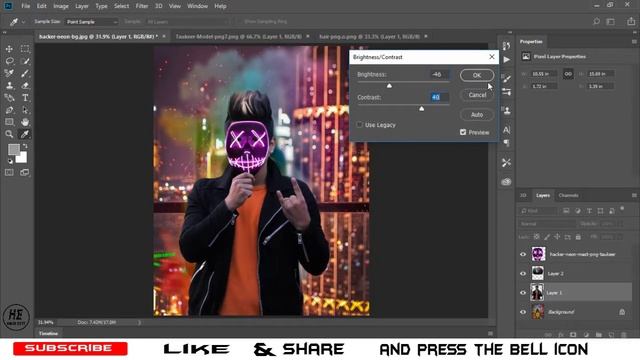The width and height of the screenshot is (640, 360).
Task: Open the Sample Size dropdown
Action: pyautogui.click(x=91, y=22)
